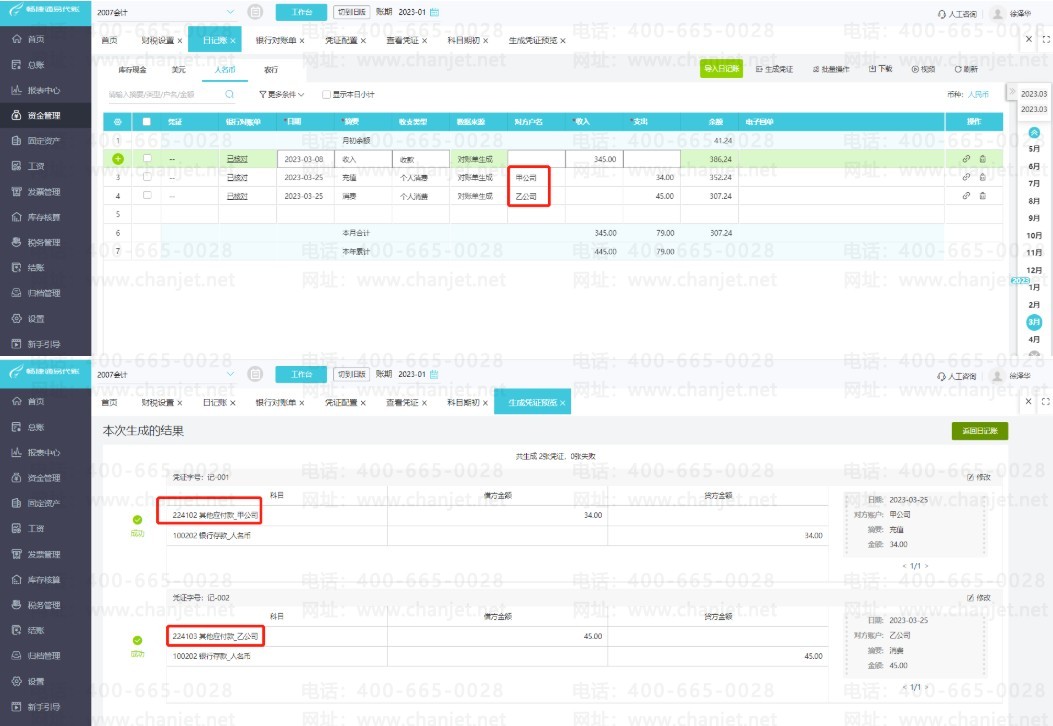Open the 凭证配置 tab in upper window
Image resolution: width=1053 pixels, height=726 pixels.
341,41
